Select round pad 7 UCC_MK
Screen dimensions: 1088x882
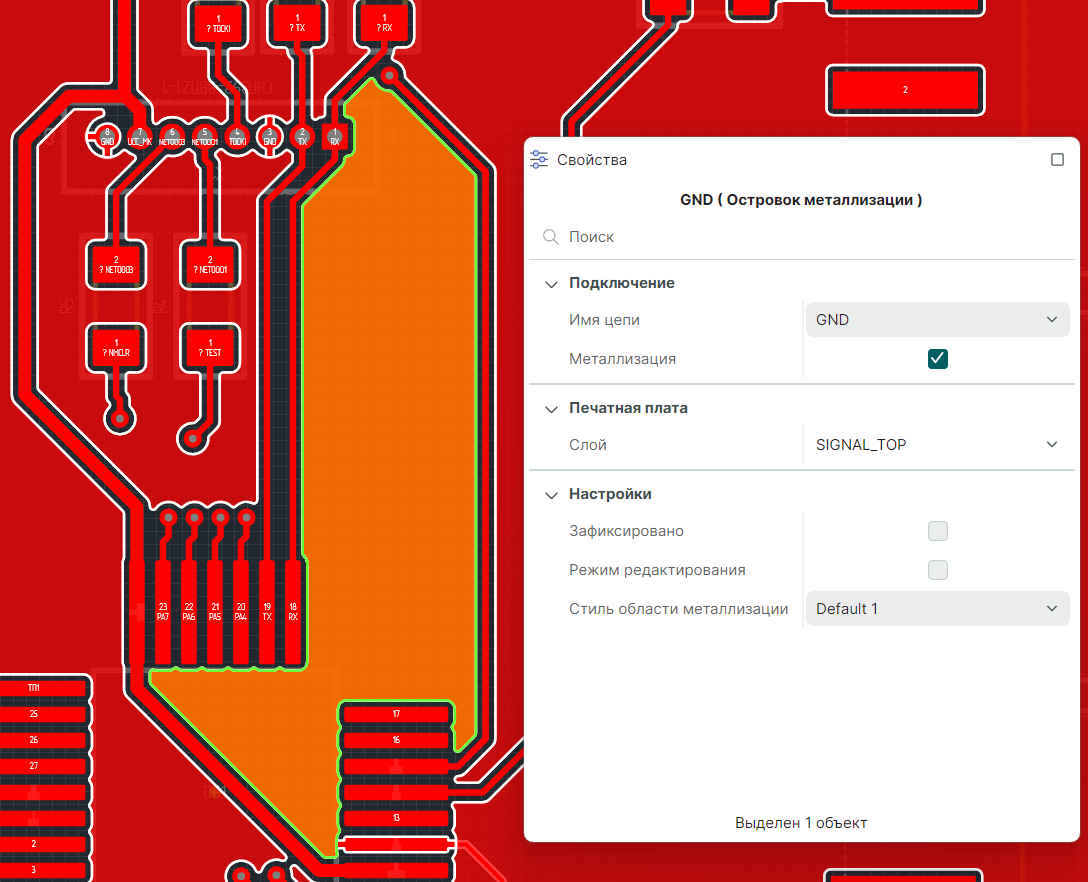point(140,135)
